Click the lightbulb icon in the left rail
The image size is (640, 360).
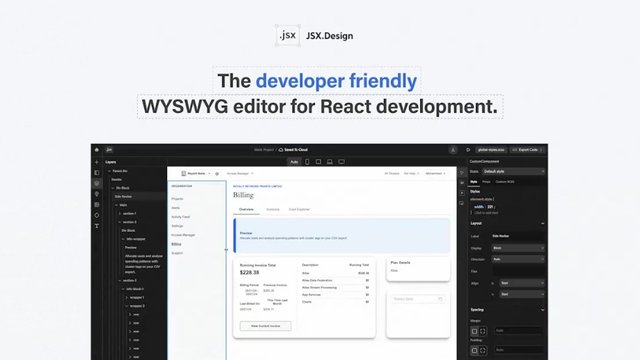(97, 194)
